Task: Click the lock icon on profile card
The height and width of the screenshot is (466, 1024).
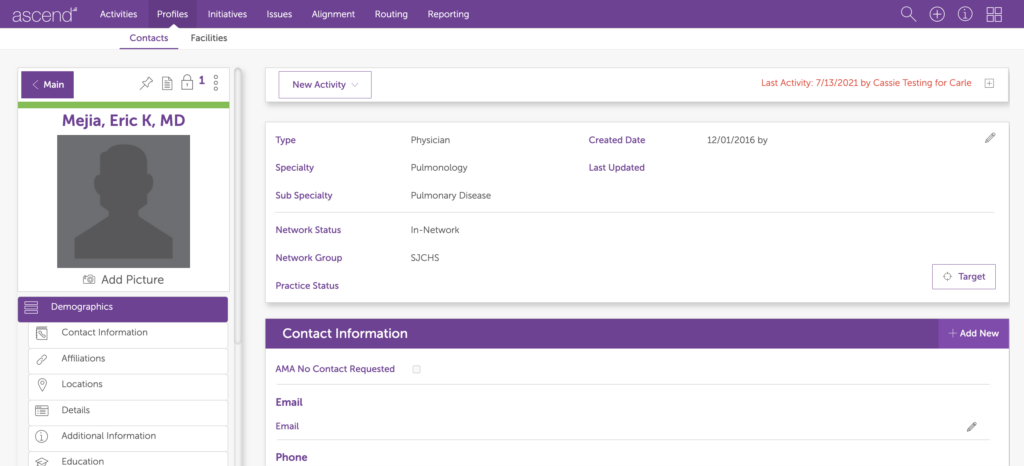Action: click(x=187, y=83)
